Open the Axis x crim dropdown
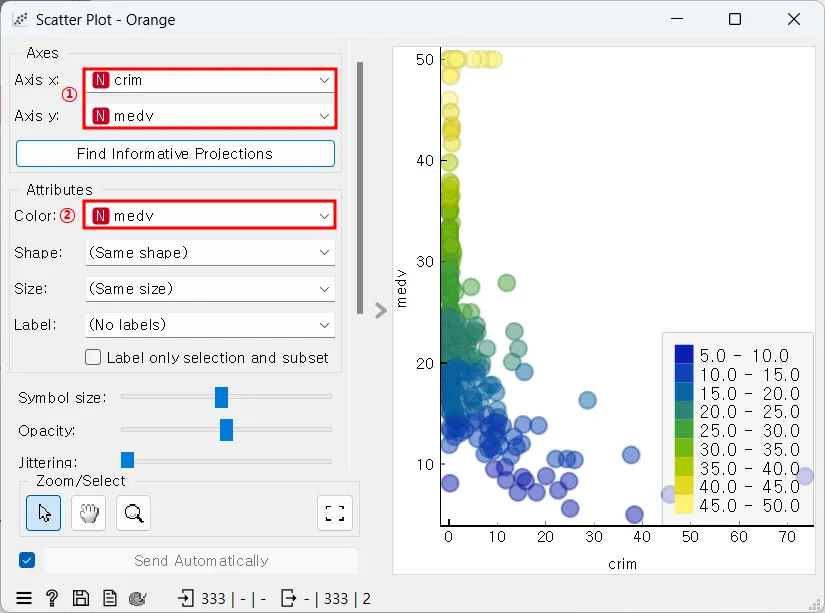Viewport: 825px width, 613px height. (210, 80)
